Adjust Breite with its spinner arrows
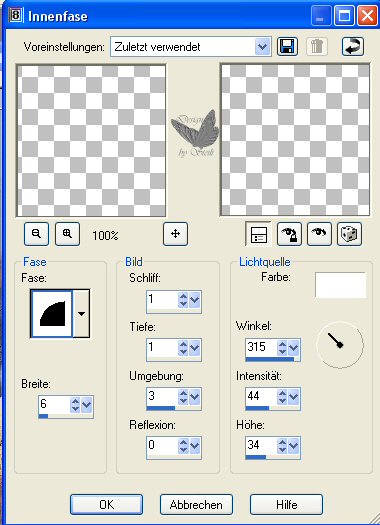Image resolution: width=380 pixels, height=525 pixels. 75,405
